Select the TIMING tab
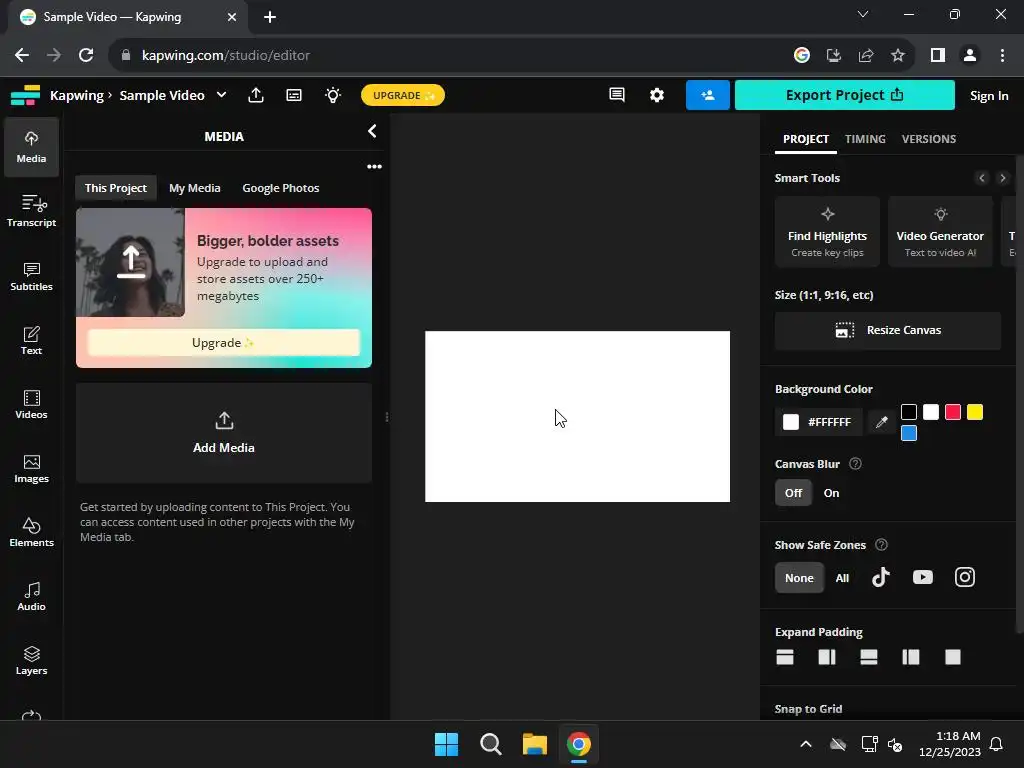This screenshot has height=768, width=1024. tap(865, 139)
